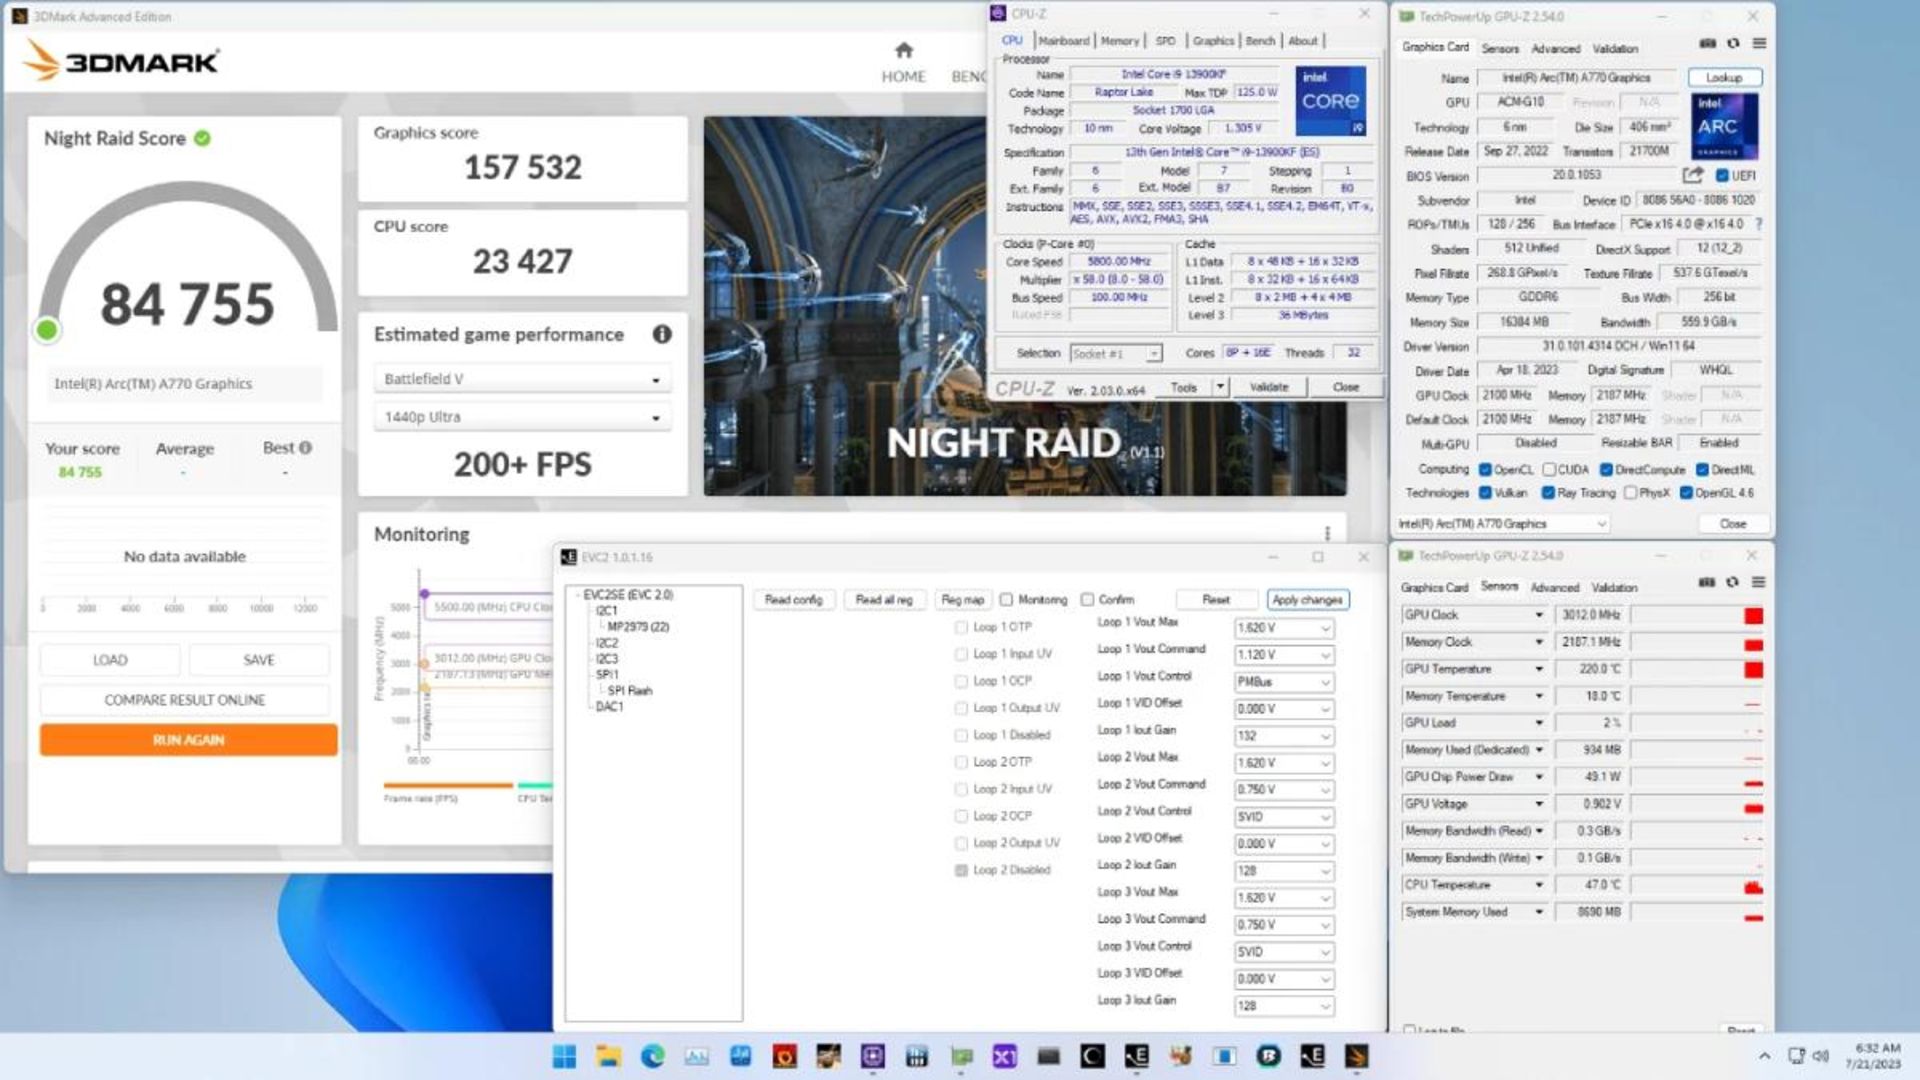Click Apply changes in EVC2
Viewport: 1920px width, 1080px height.
tap(1307, 600)
